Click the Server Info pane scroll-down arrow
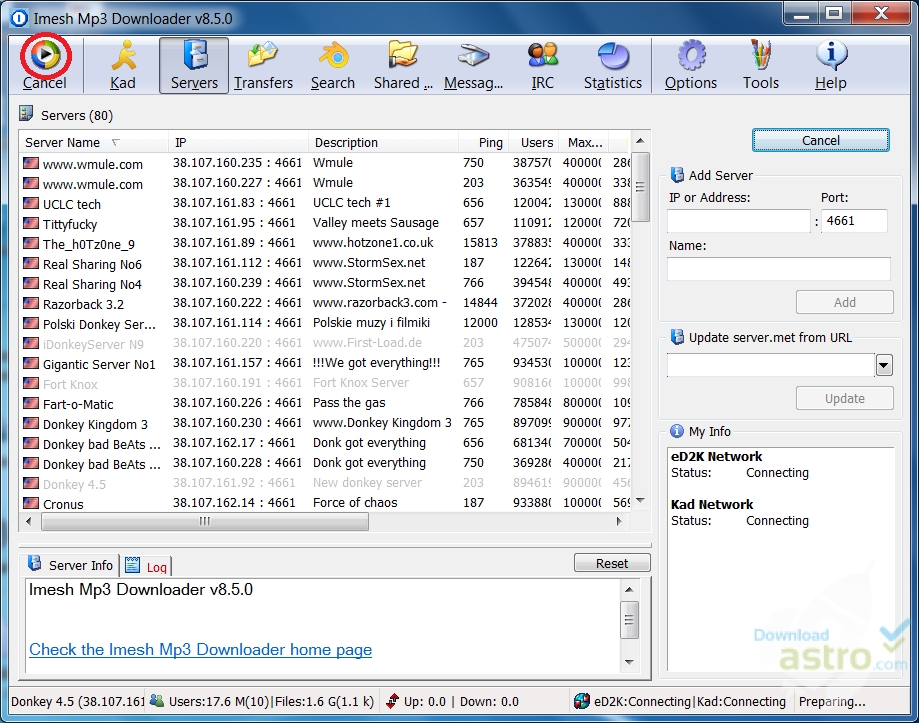Viewport: 919px width, 723px height. [x=629, y=662]
